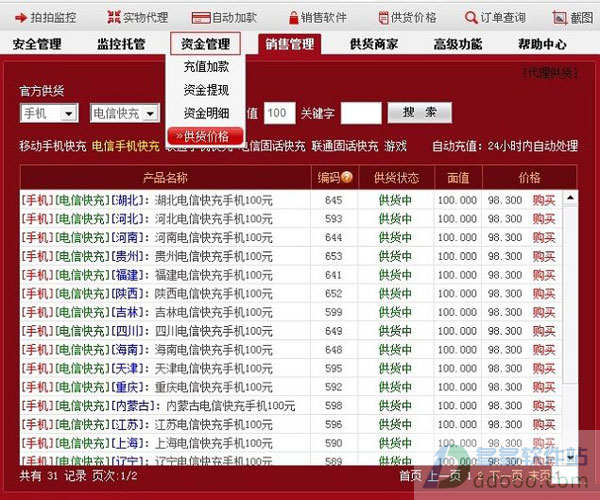Select 移动手机快充 category link
The height and width of the screenshot is (500, 600).
click(53, 146)
